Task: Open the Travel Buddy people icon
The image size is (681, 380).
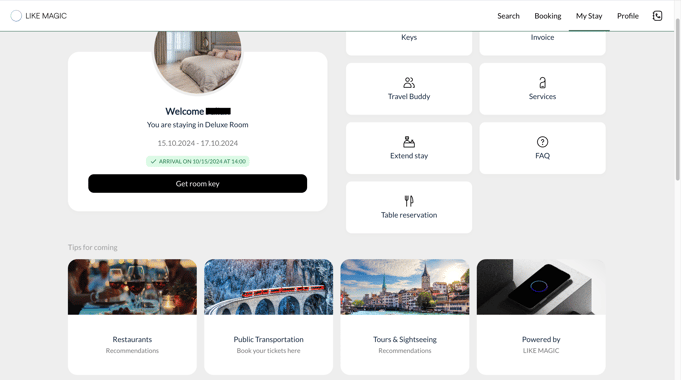Action: point(409,83)
